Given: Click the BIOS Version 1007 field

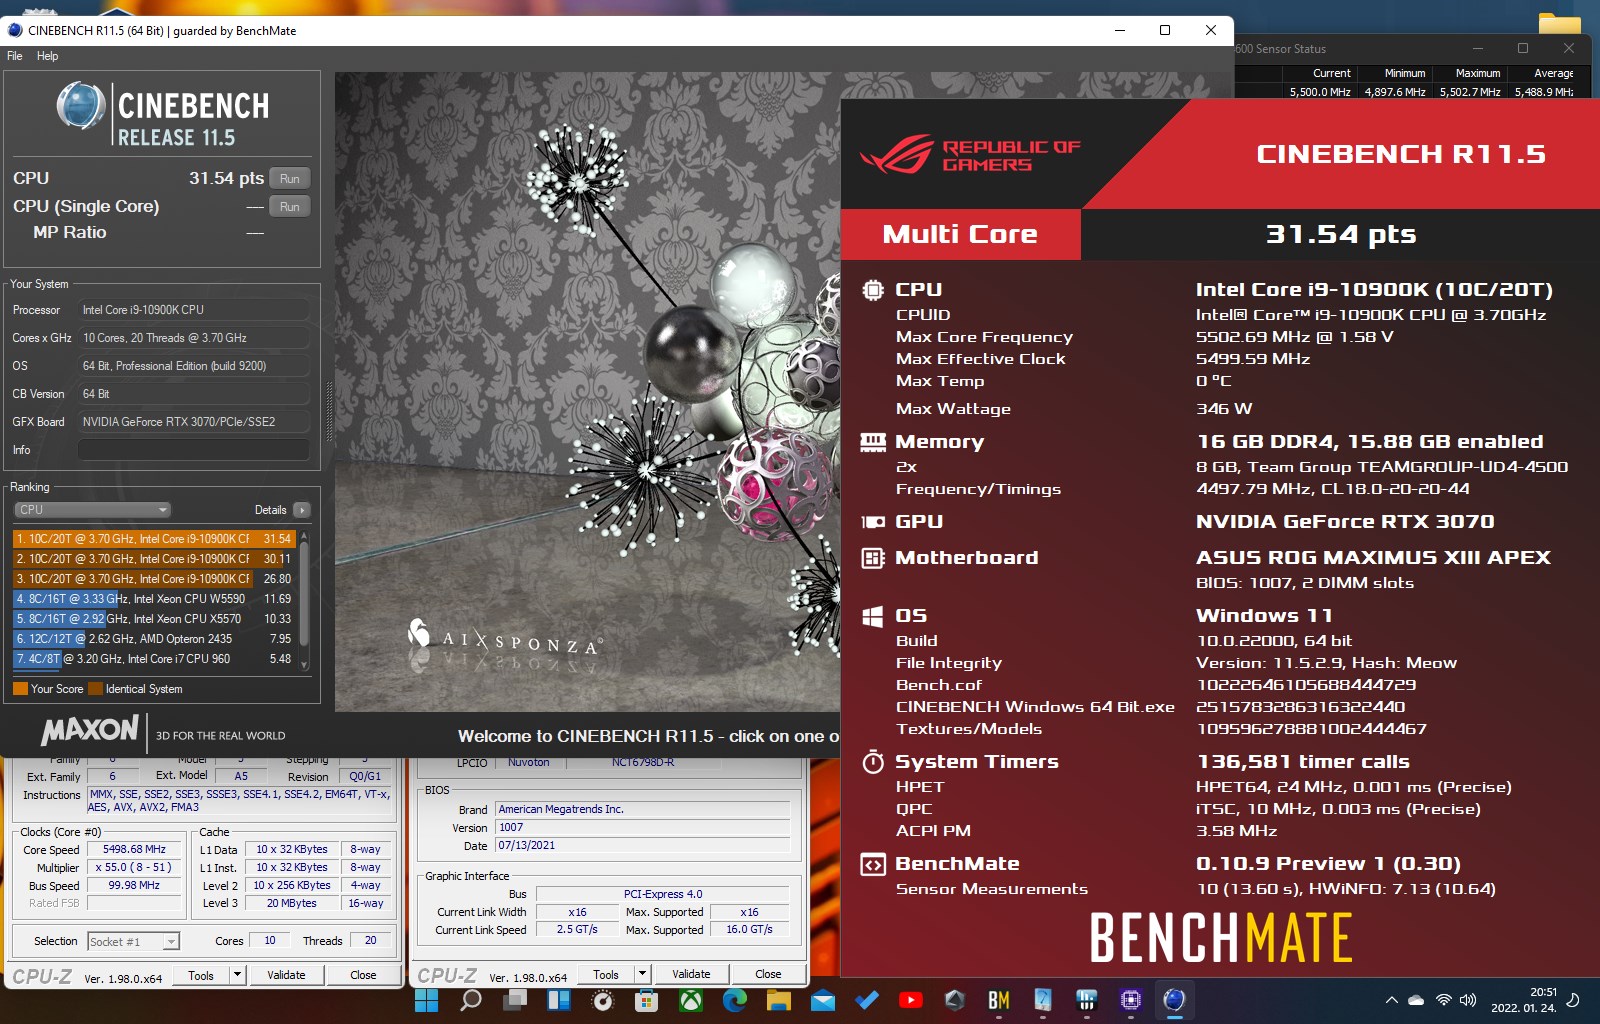Looking at the screenshot, I should click(x=643, y=827).
